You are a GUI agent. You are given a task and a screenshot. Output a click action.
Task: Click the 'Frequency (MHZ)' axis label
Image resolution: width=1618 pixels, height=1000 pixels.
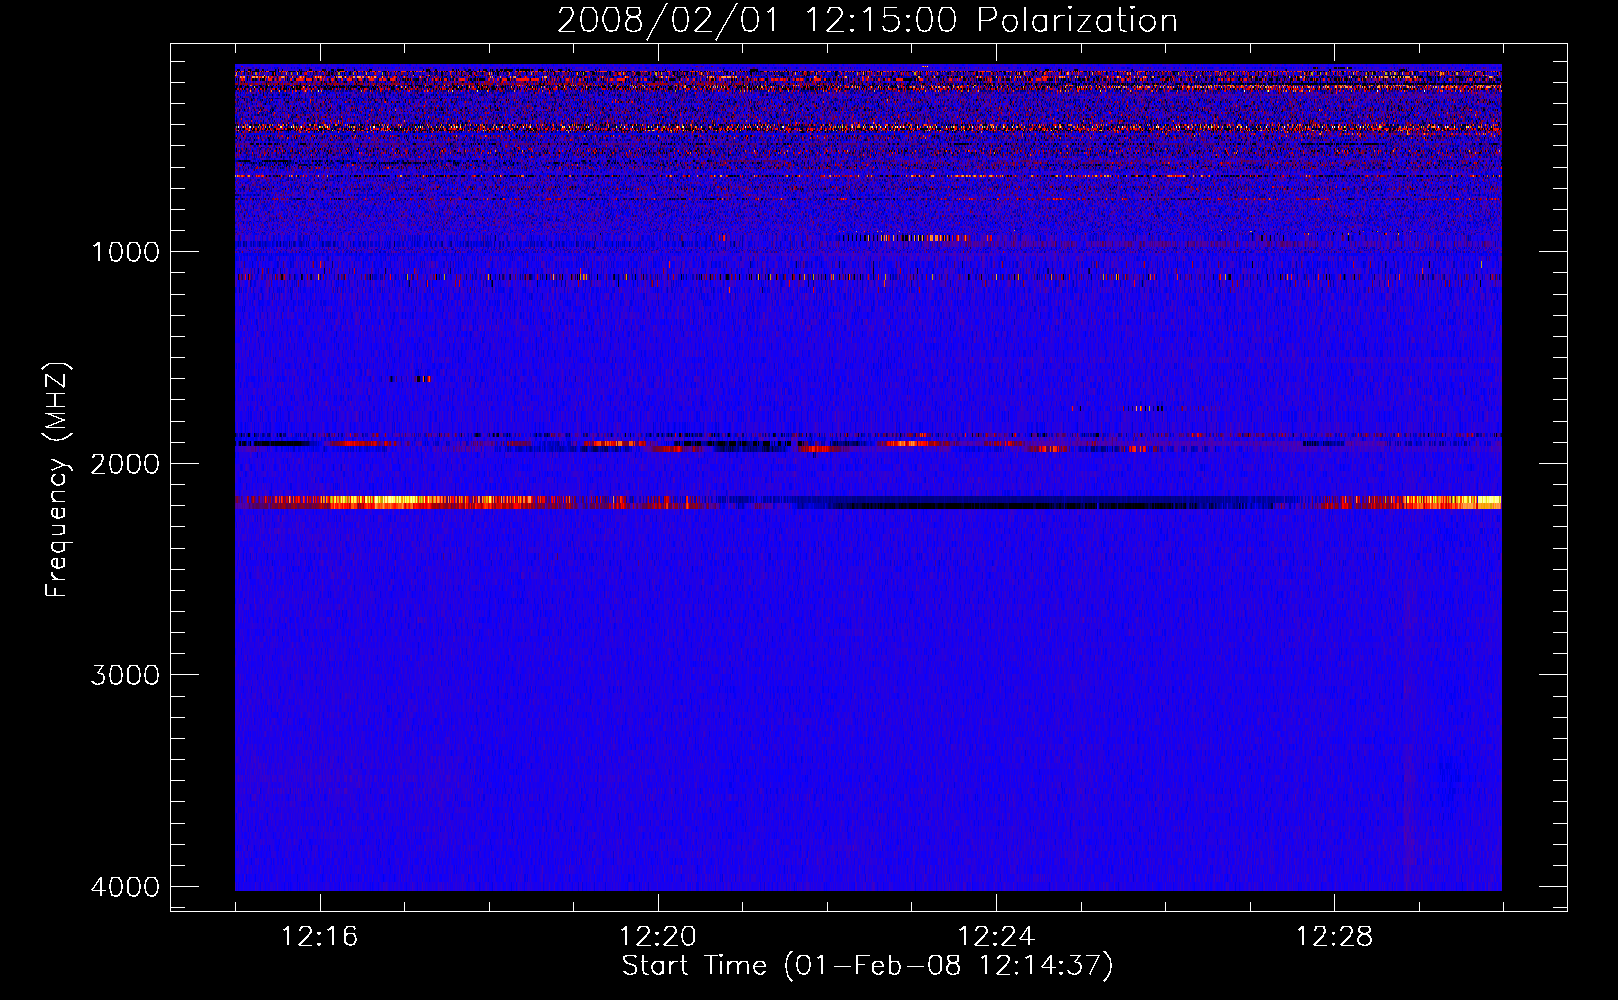pyautogui.click(x=58, y=480)
